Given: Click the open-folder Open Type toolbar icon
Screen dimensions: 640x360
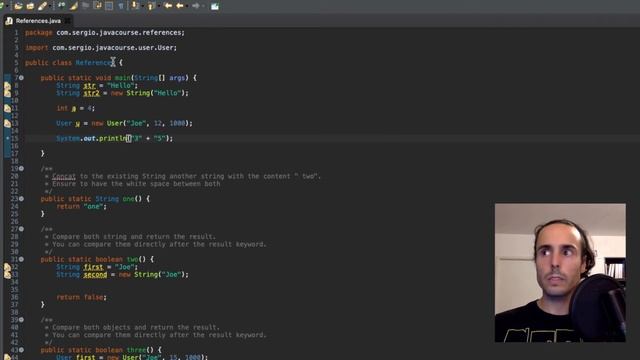Looking at the screenshot, I should [18, 6].
